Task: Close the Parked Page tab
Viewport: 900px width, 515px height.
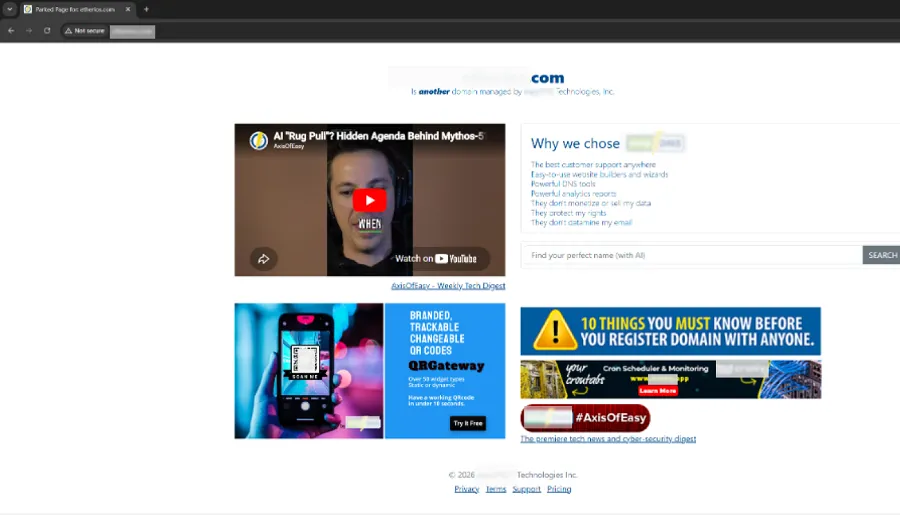Action: pos(128,9)
